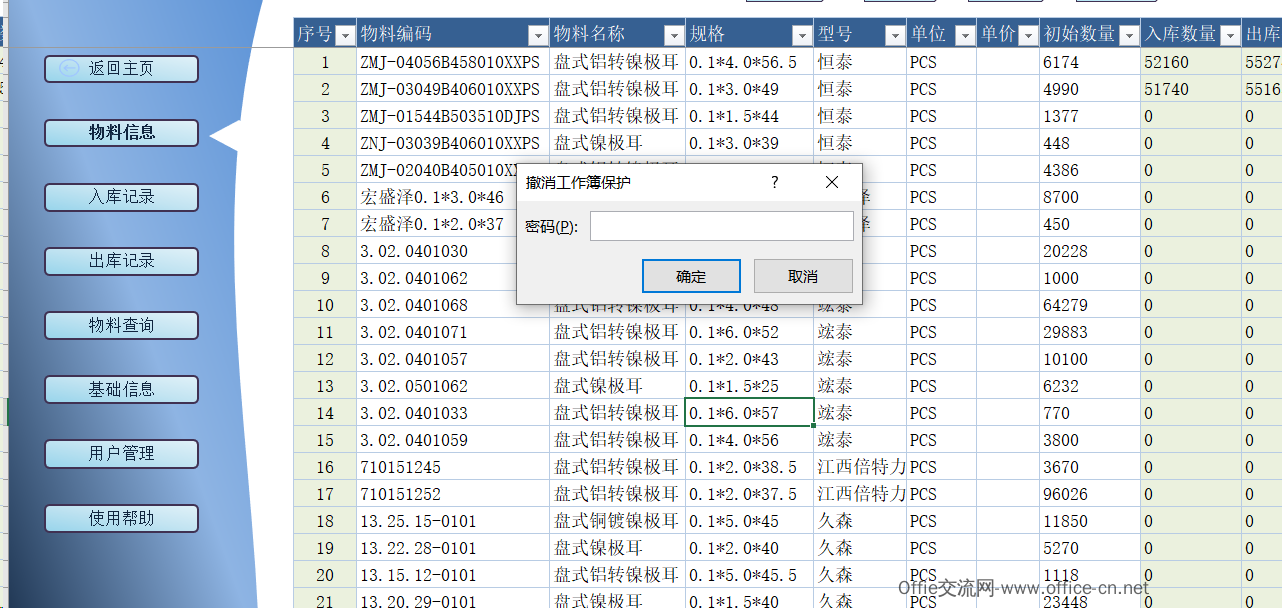
Task: Expand the 初始数量 column filter dropdown
Action: click(1128, 35)
